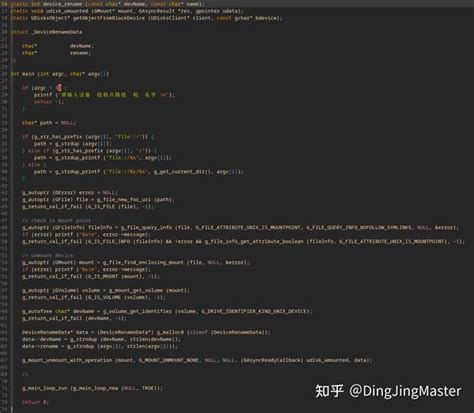Click the return 0 statement

tap(35, 402)
